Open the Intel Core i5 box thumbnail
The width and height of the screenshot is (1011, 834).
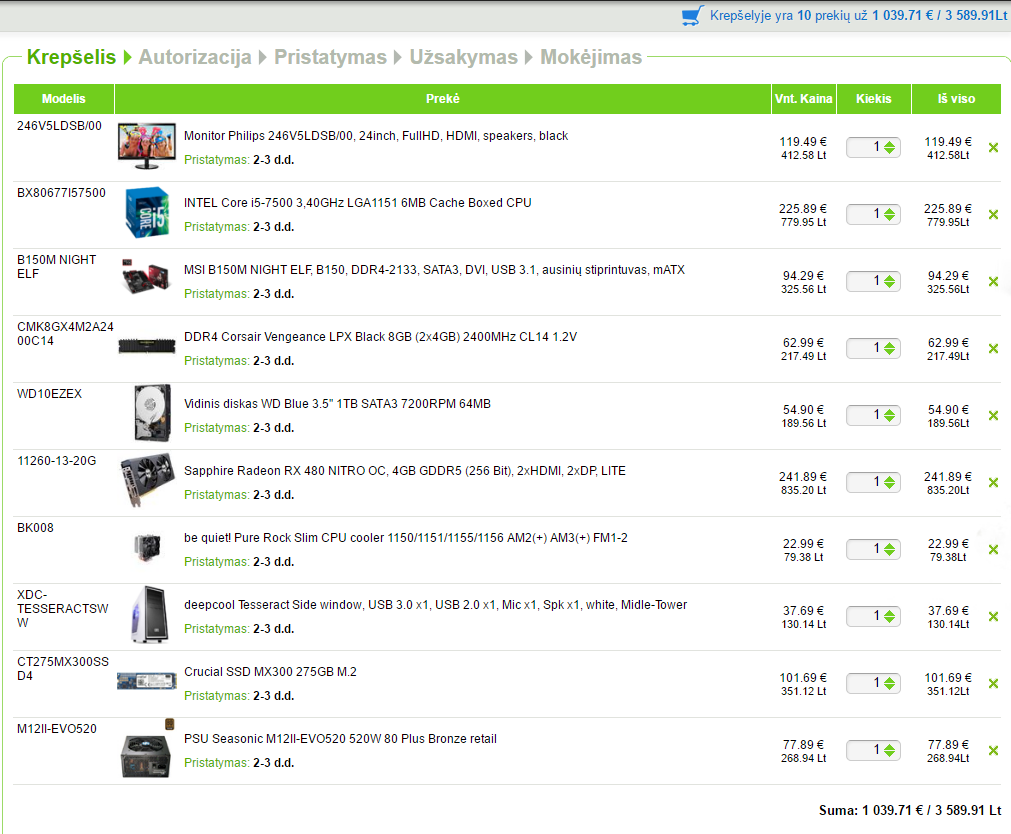pyautogui.click(x=147, y=213)
